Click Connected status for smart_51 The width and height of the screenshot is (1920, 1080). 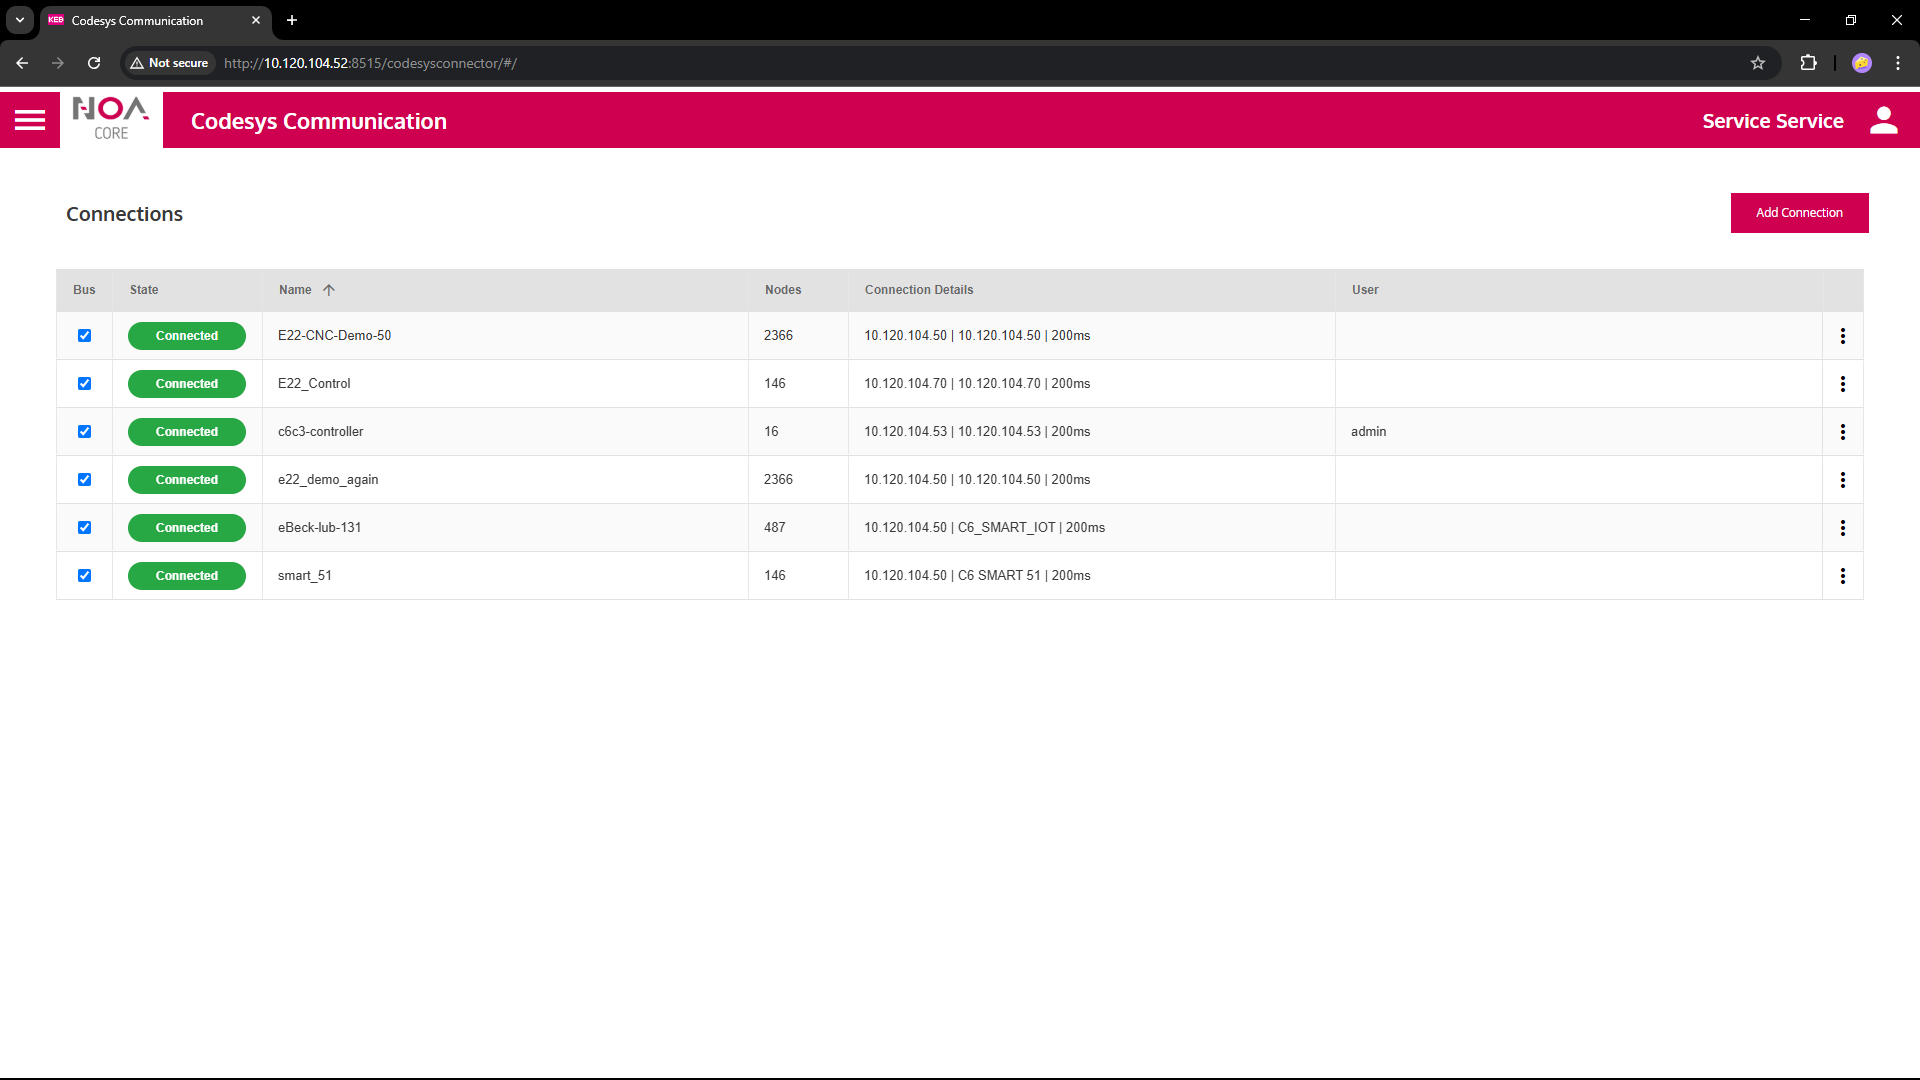pyautogui.click(x=187, y=576)
